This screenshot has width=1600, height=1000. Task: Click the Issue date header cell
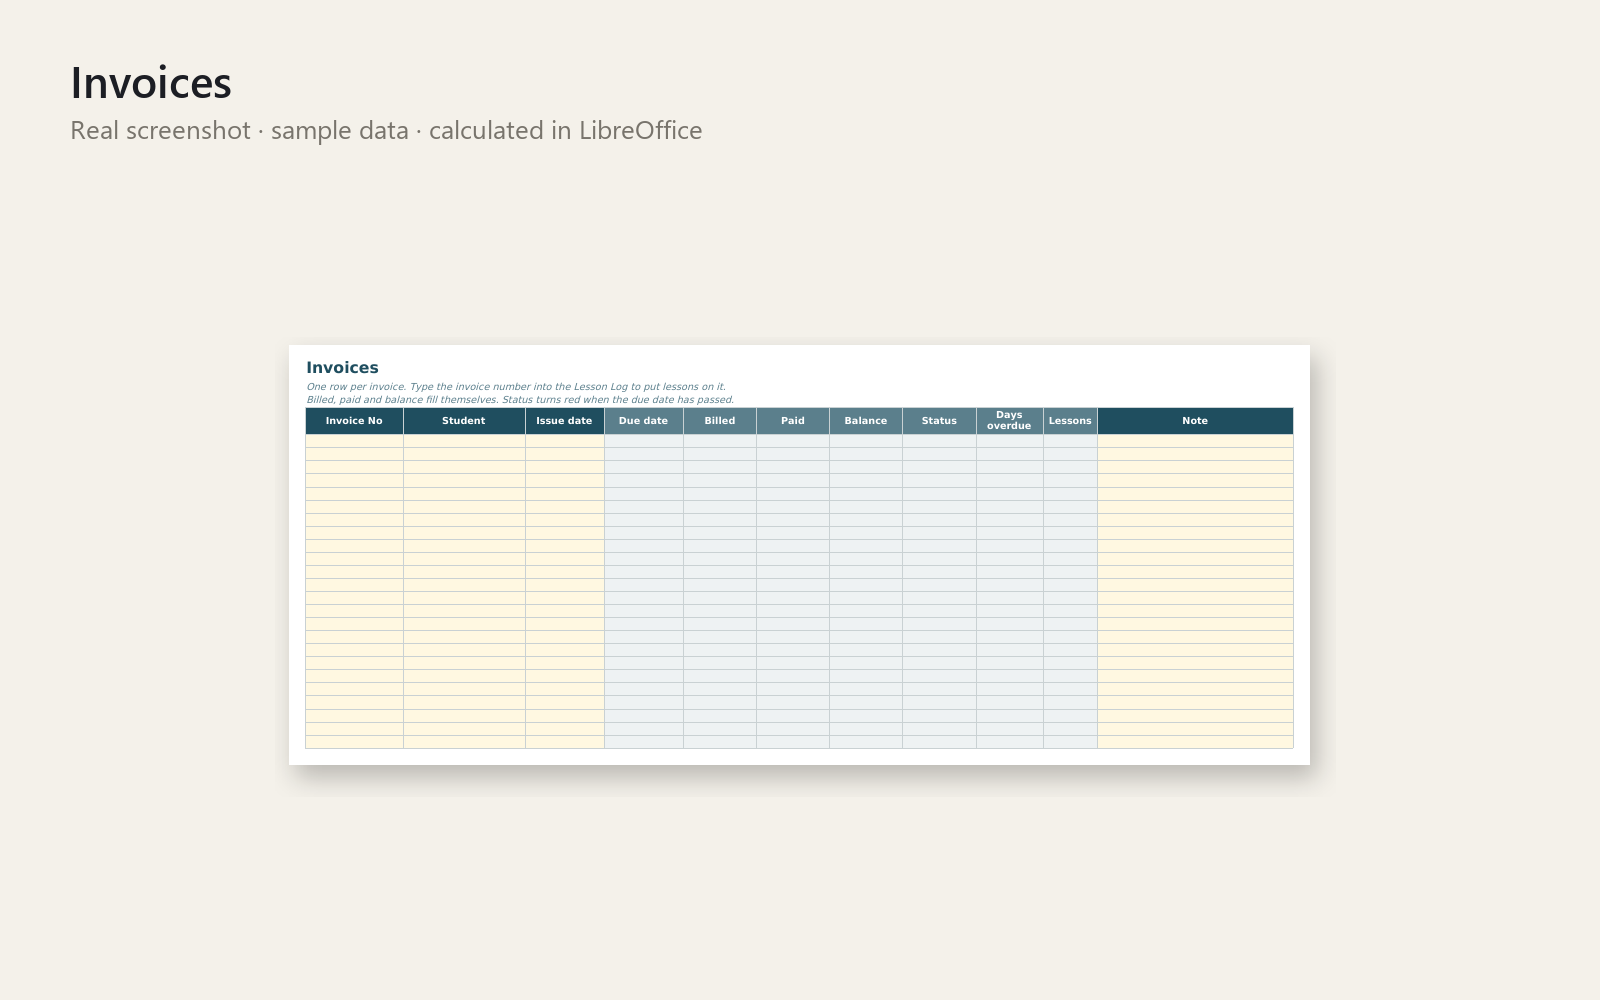564,421
